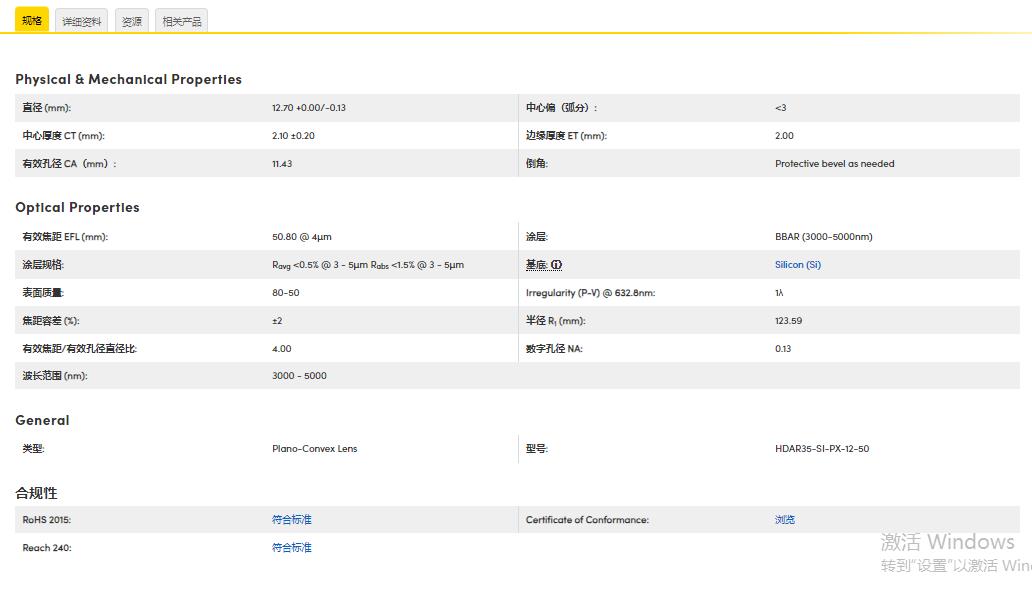
Task: Click the RoHS 2015 符合标准 link
Action: (x=292, y=520)
